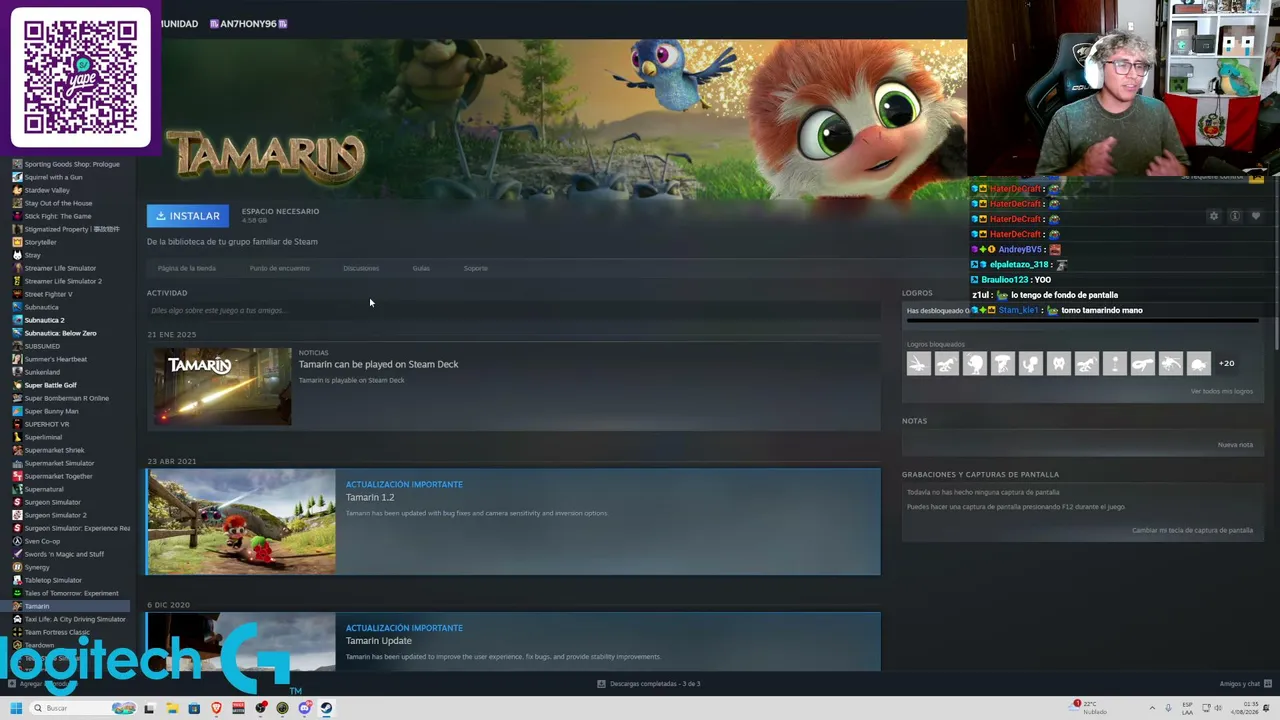This screenshot has width=1280, height=720.
Task: Add Tamarin to favorites with heart icon
Action: point(1256,216)
